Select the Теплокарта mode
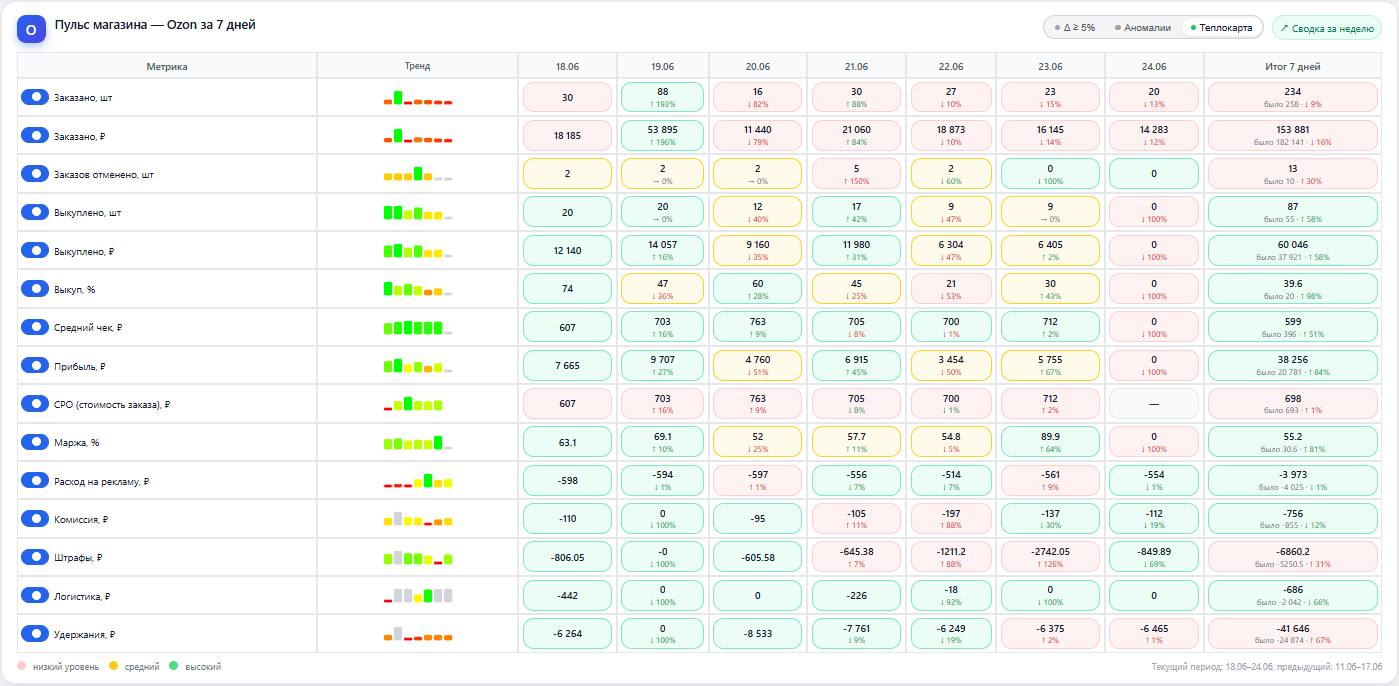1399x686 pixels. 1221,28
